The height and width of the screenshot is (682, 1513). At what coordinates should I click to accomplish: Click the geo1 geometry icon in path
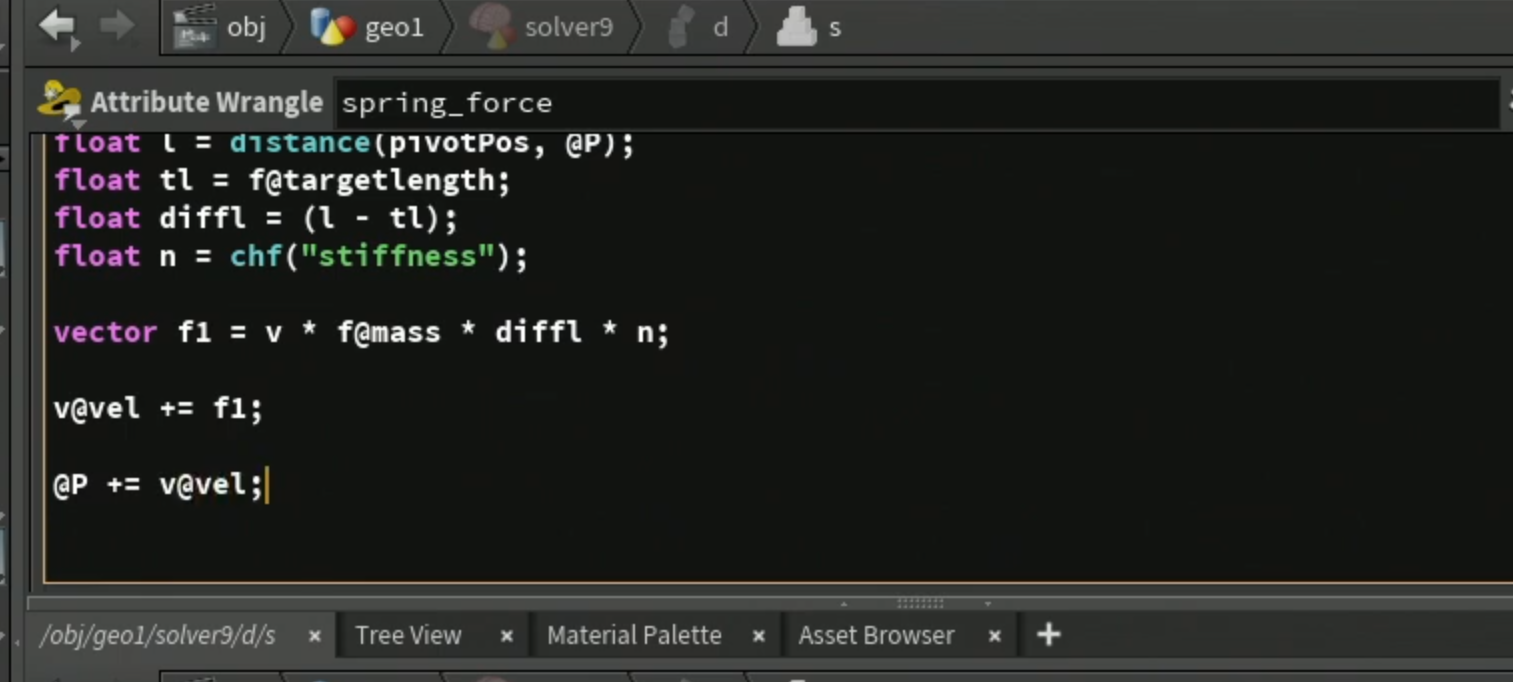[333, 27]
